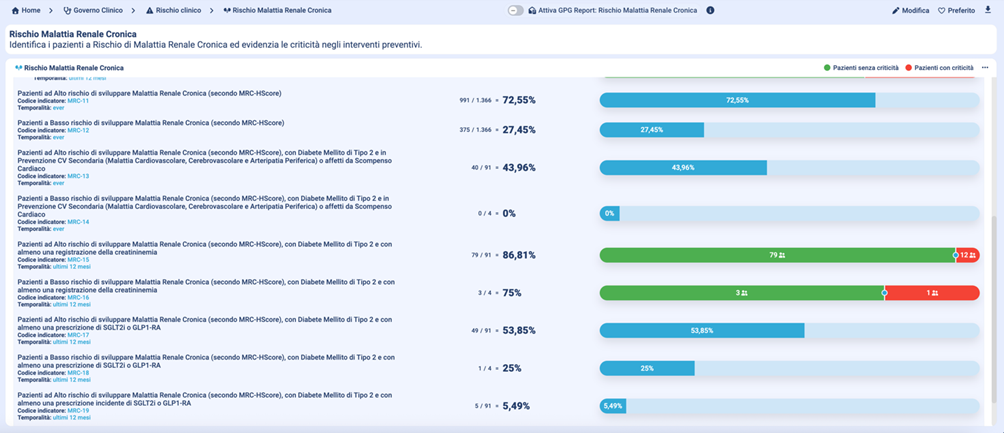The width and height of the screenshot is (1004, 433).
Task: Click the Home icon in breadcrumb
Action: (x=15, y=10)
